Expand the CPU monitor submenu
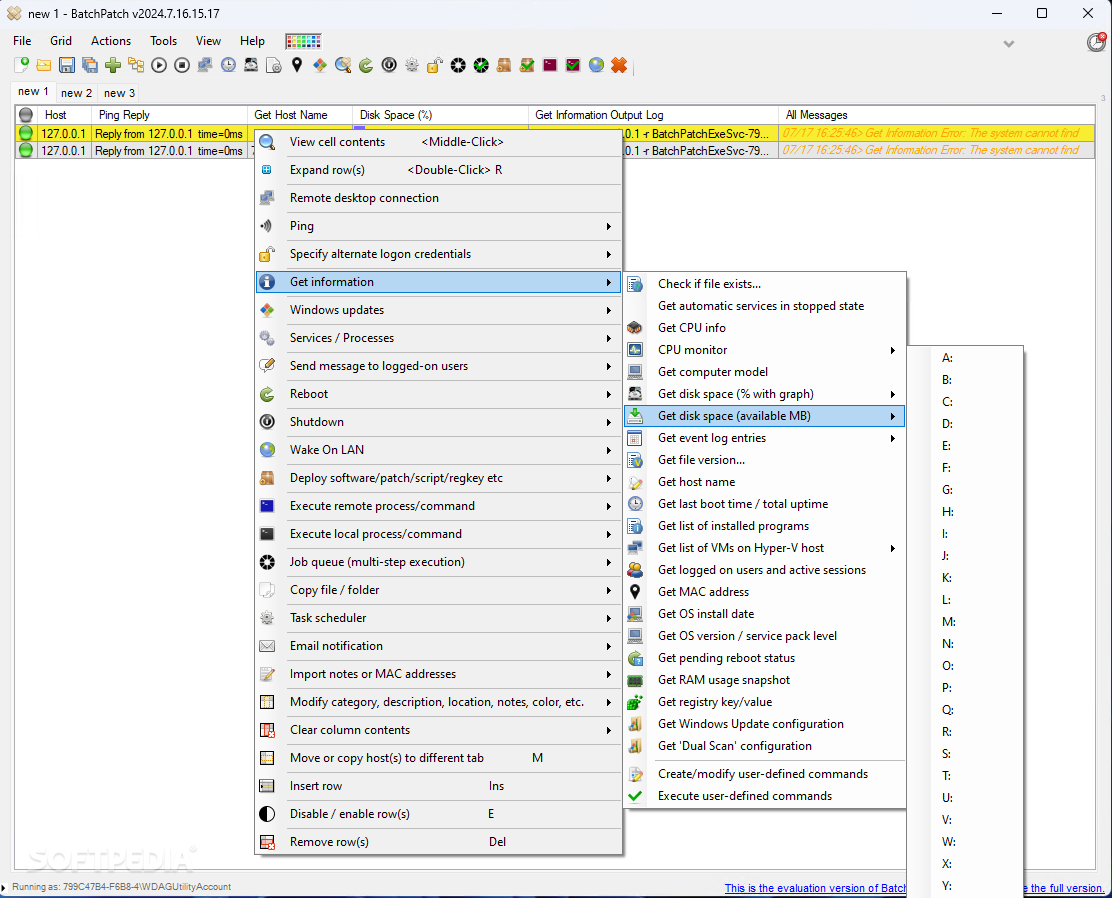Screen dimensions: 1112x898 coord(764,350)
